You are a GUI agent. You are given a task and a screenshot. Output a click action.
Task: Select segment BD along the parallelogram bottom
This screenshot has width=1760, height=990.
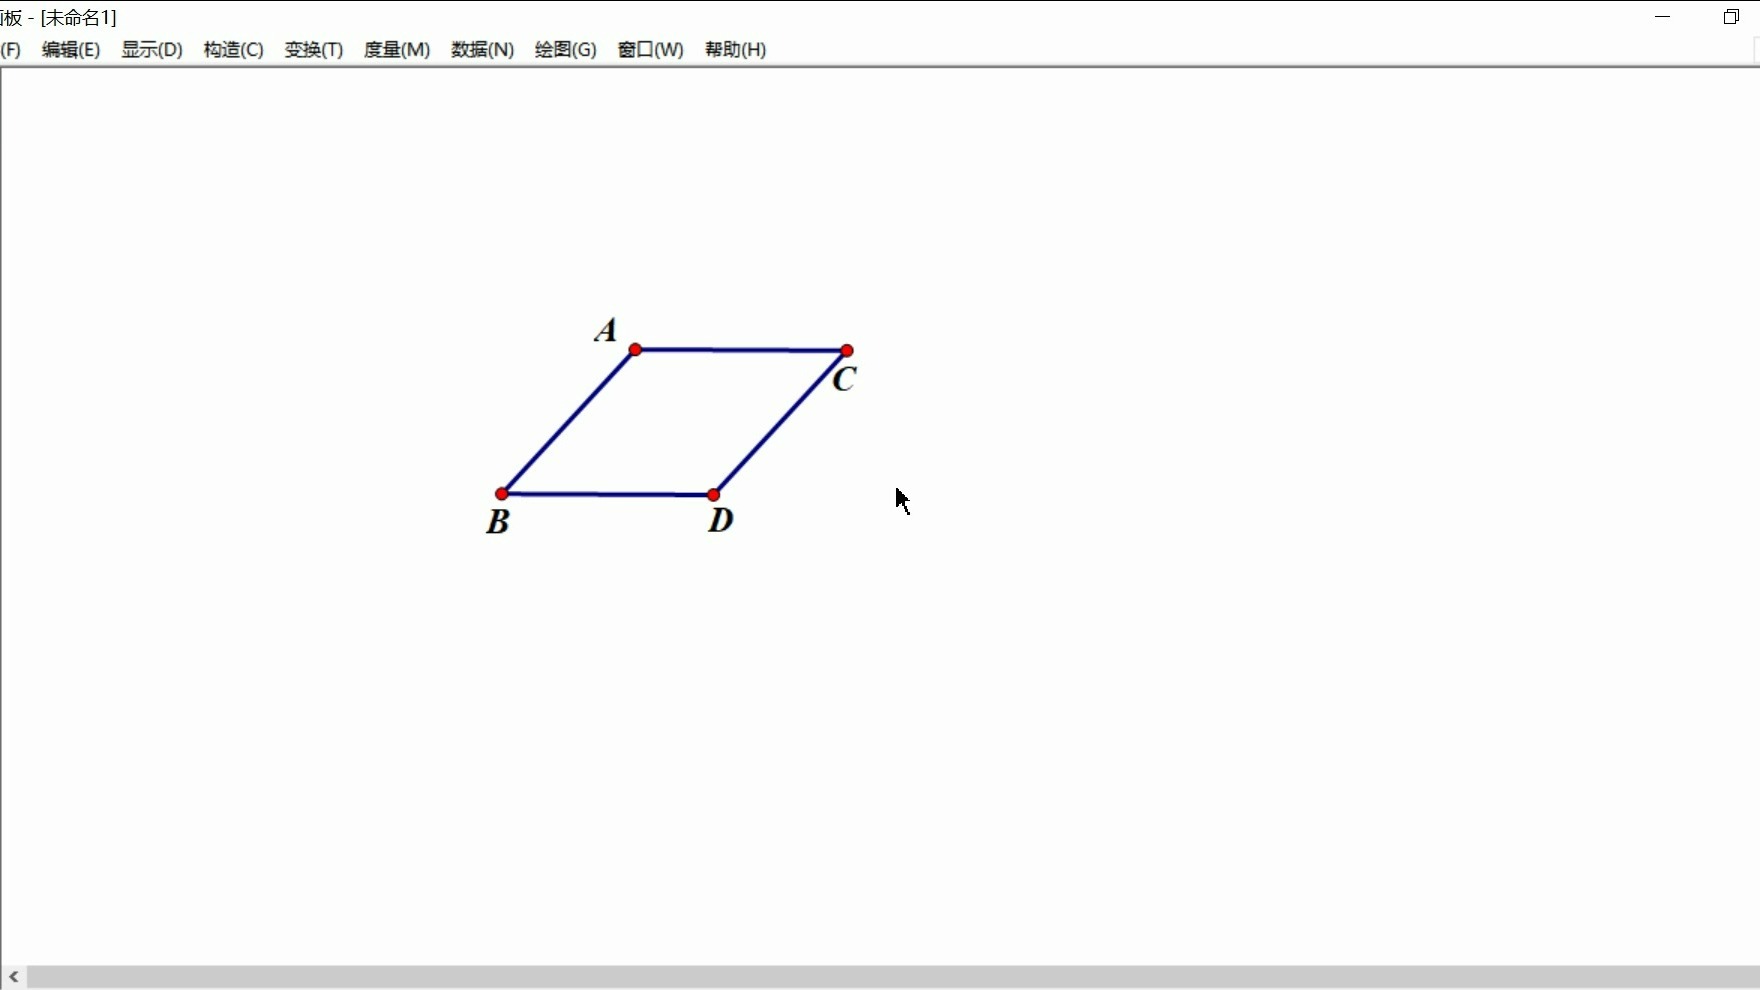pyautogui.click(x=608, y=494)
